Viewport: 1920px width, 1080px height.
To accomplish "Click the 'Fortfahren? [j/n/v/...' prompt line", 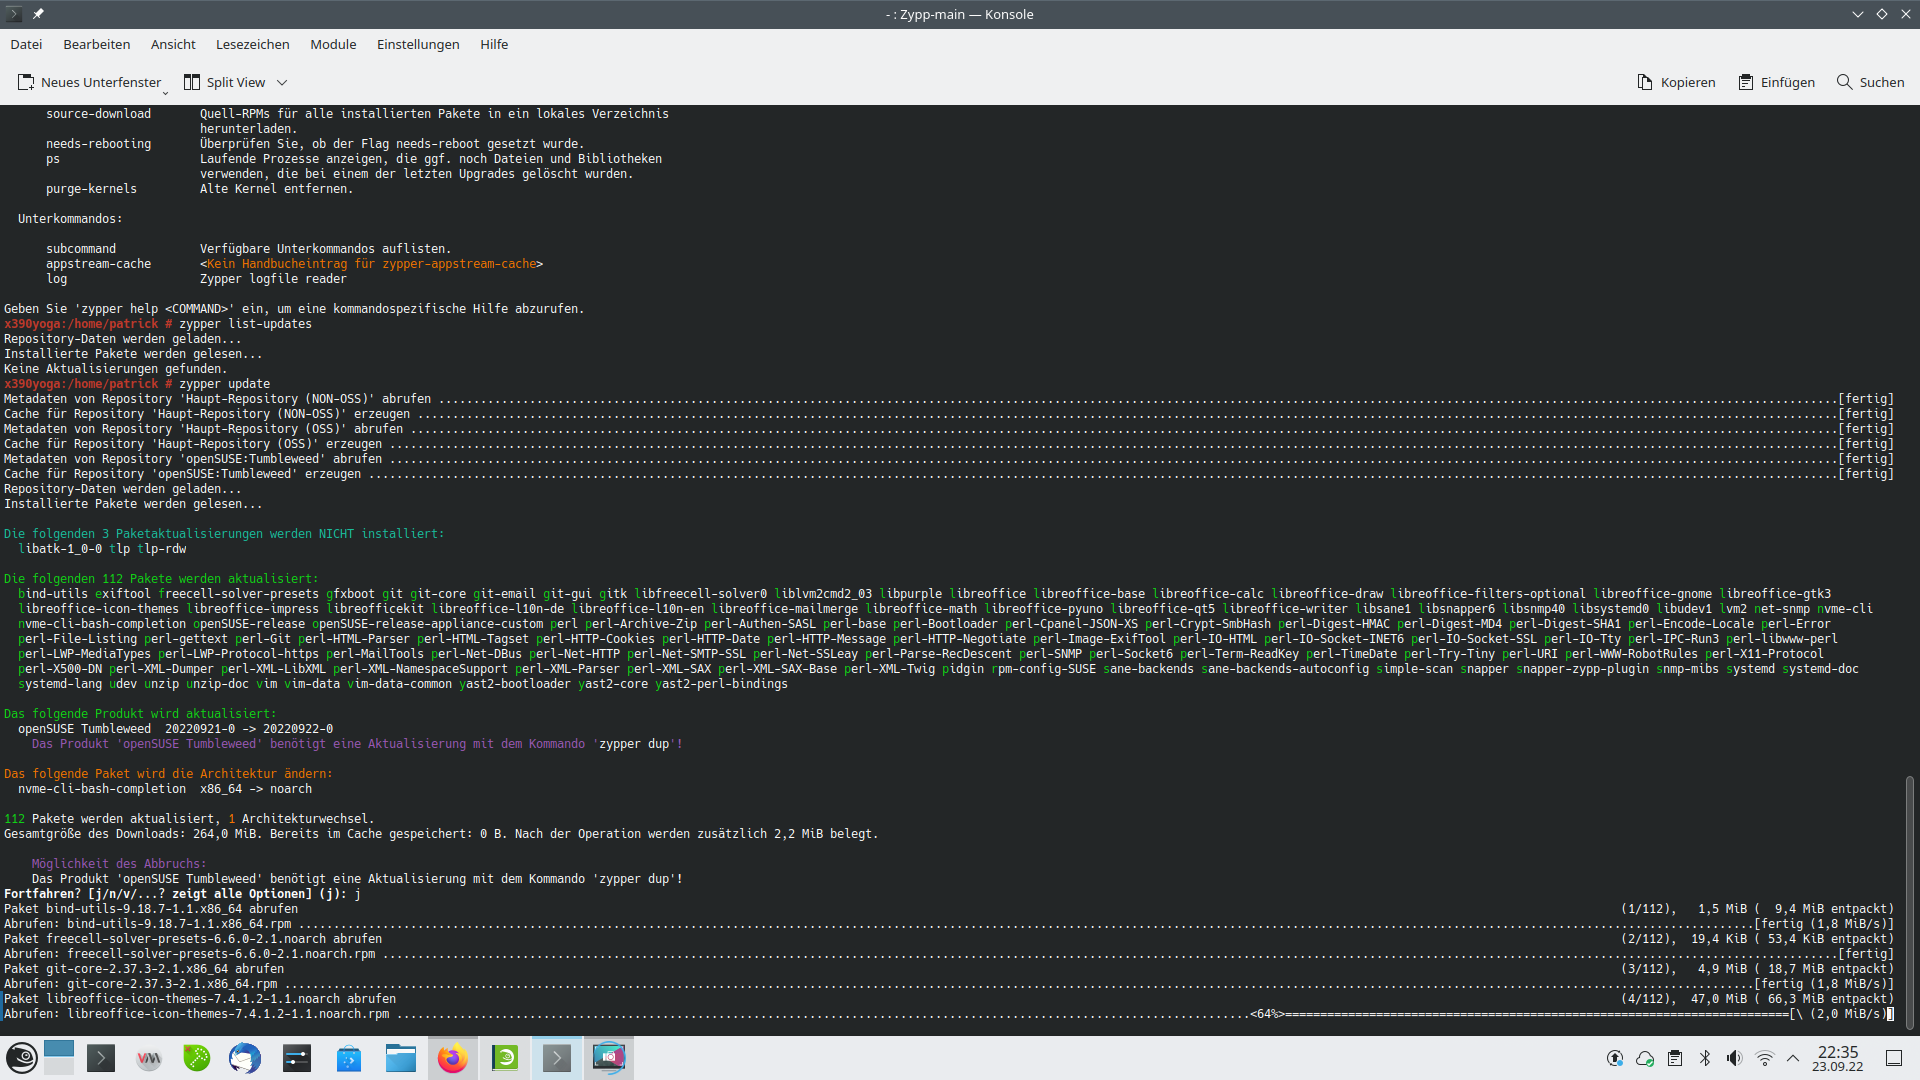I will 182,894.
